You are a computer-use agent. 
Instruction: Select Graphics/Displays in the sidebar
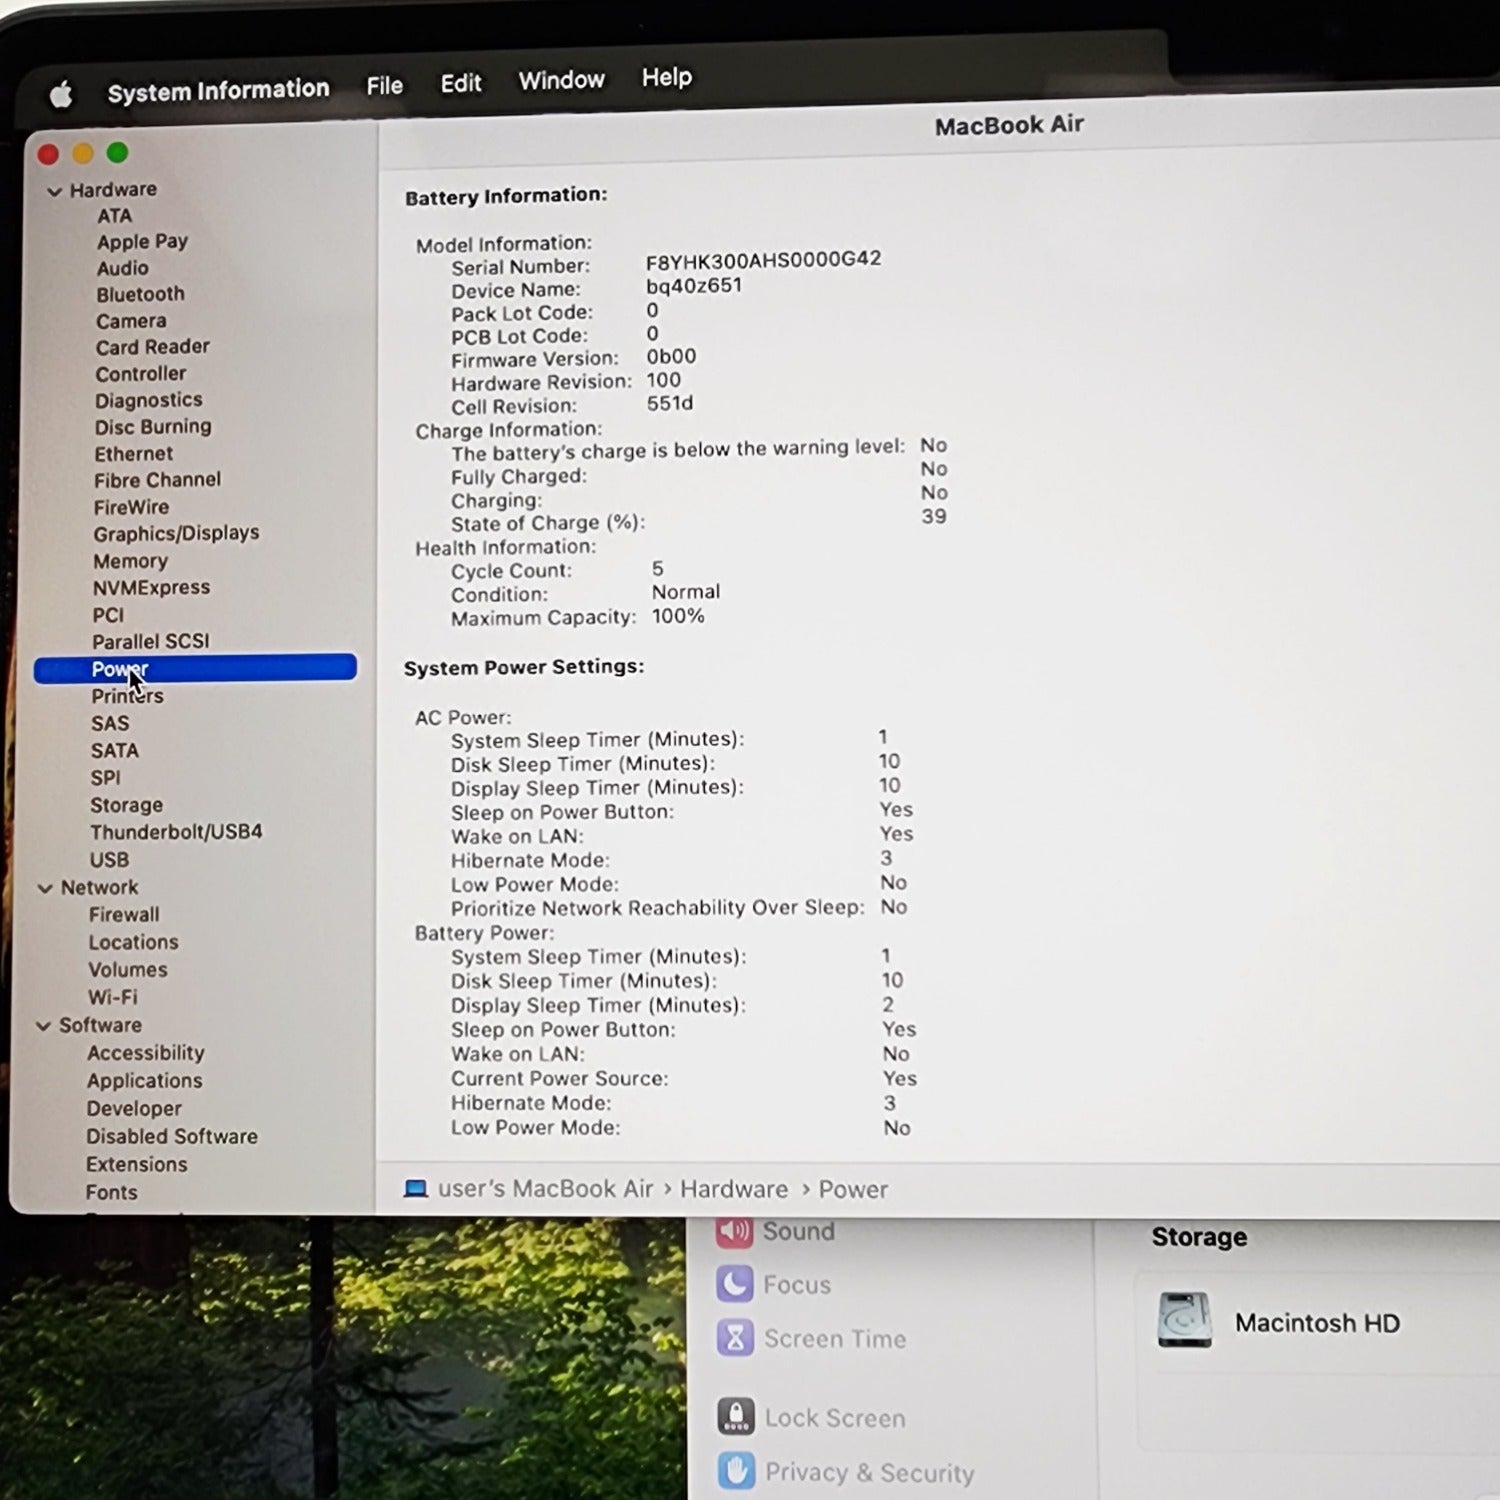coord(176,534)
